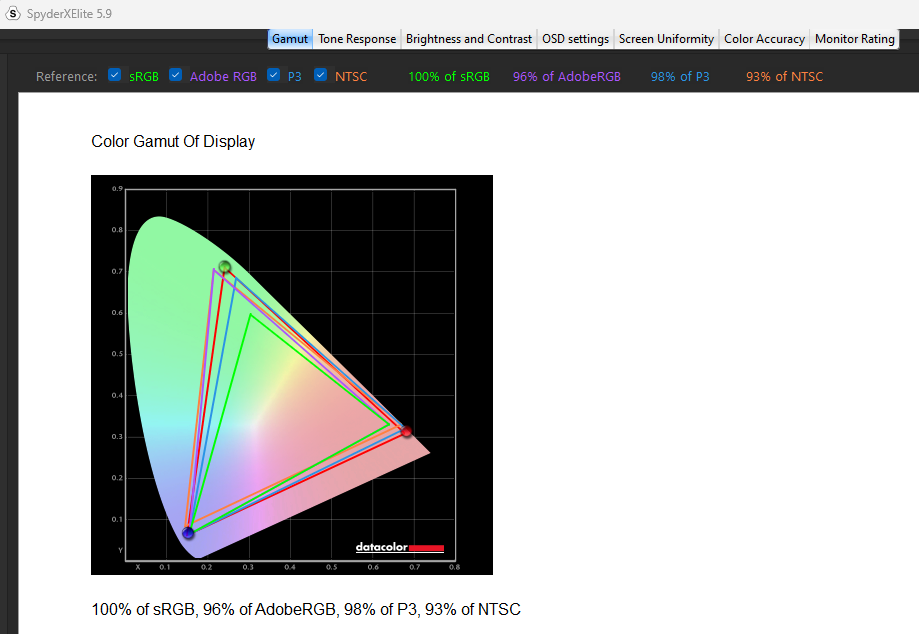Click the green "100% of sRGB" header label
The width and height of the screenshot is (919, 634).
point(449,77)
